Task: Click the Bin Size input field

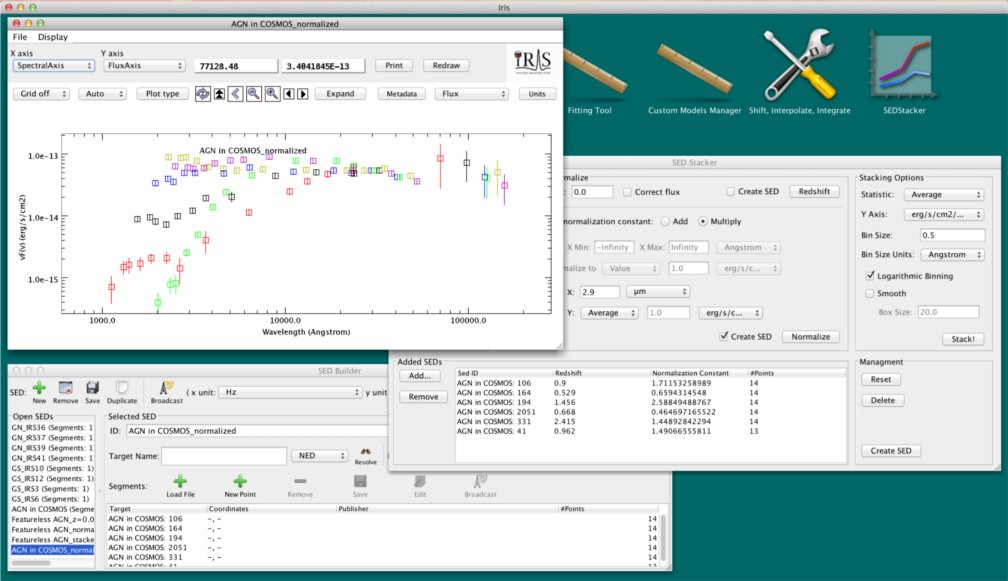Action: (x=953, y=235)
